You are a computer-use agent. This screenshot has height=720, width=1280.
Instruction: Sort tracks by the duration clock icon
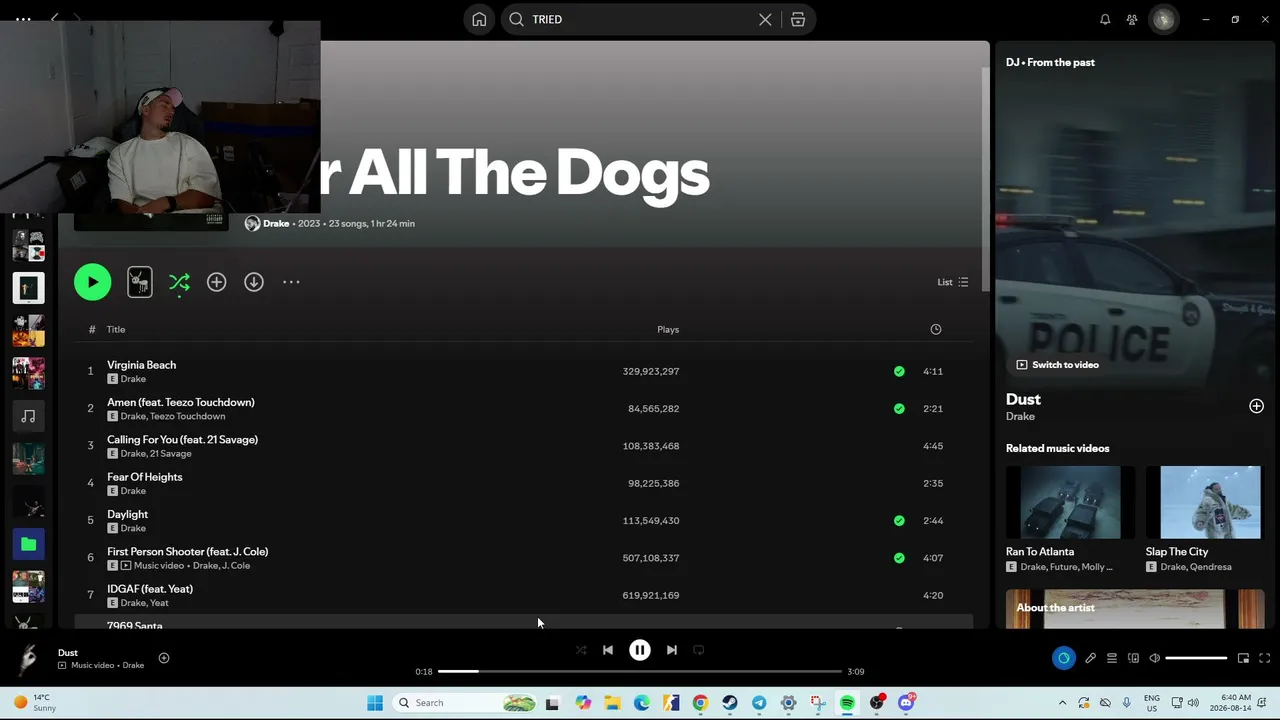point(936,329)
